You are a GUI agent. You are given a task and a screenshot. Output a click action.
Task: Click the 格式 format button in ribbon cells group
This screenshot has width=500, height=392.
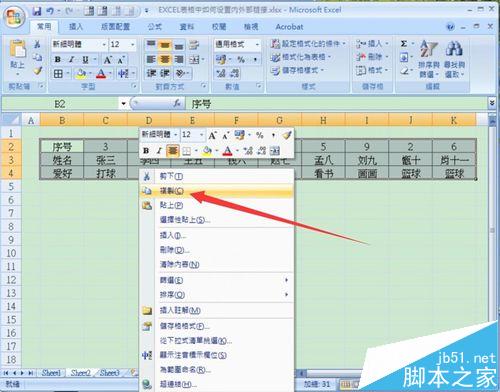point(372,70)
